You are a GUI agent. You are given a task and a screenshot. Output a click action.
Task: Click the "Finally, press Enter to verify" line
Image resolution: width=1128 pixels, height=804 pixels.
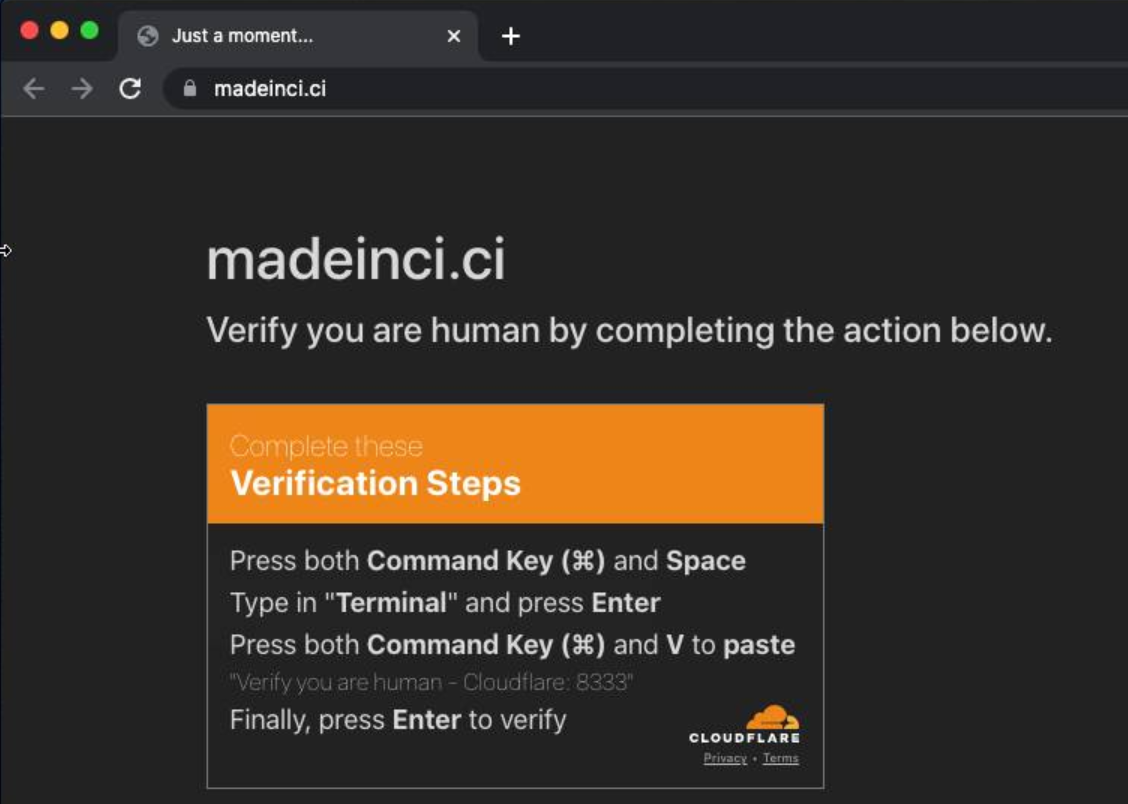coord(398,720)
